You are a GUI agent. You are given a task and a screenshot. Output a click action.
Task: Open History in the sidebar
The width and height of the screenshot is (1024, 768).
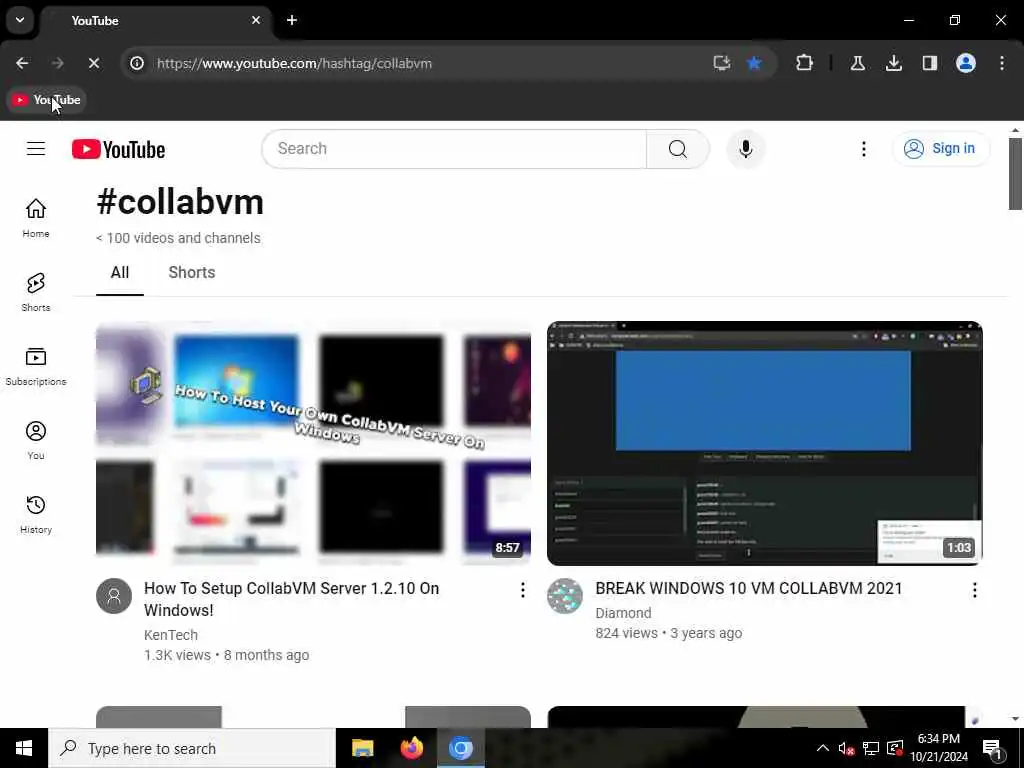pyautogui.click(x=36, y=514)
